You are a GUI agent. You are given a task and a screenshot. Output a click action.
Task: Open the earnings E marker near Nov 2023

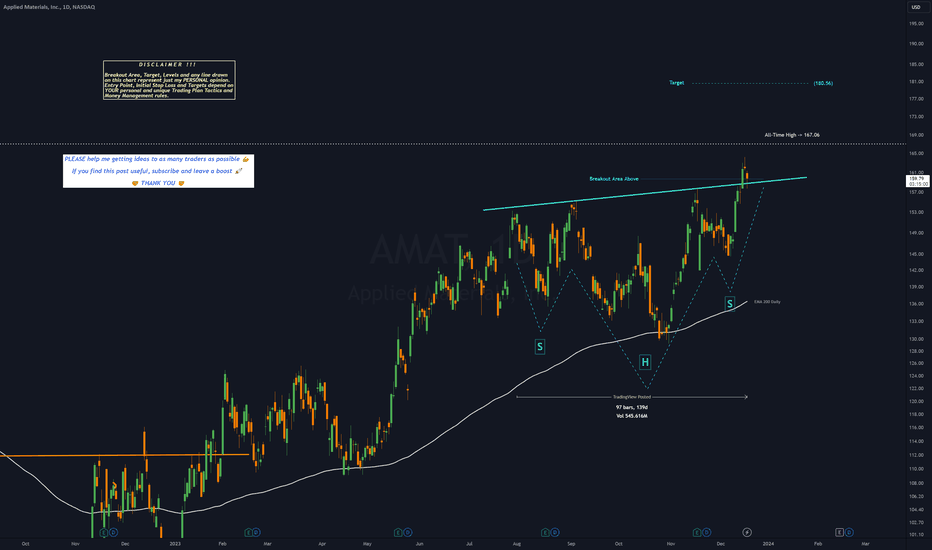(x=697, y=532)
